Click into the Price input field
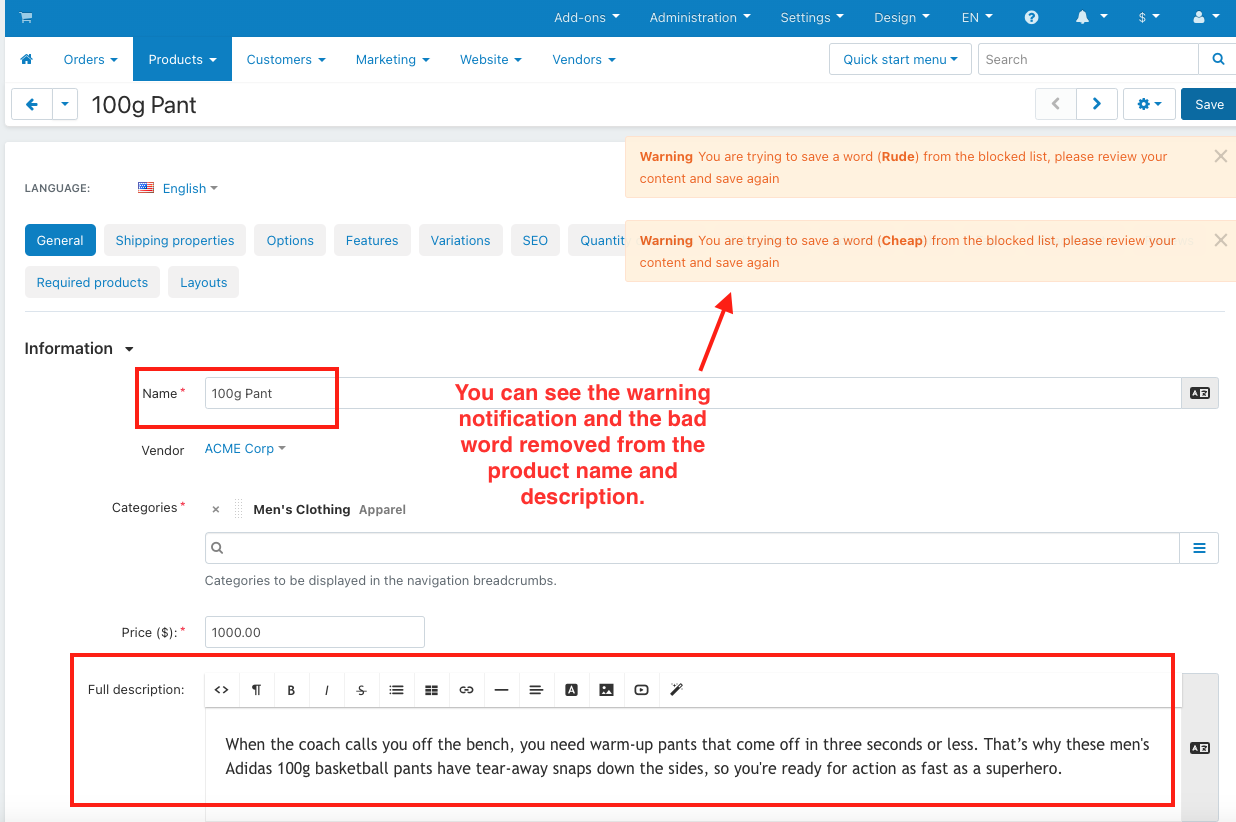The width and height of the screenshot is (1236, 822). pyautogui.click(x=314, y=632)
